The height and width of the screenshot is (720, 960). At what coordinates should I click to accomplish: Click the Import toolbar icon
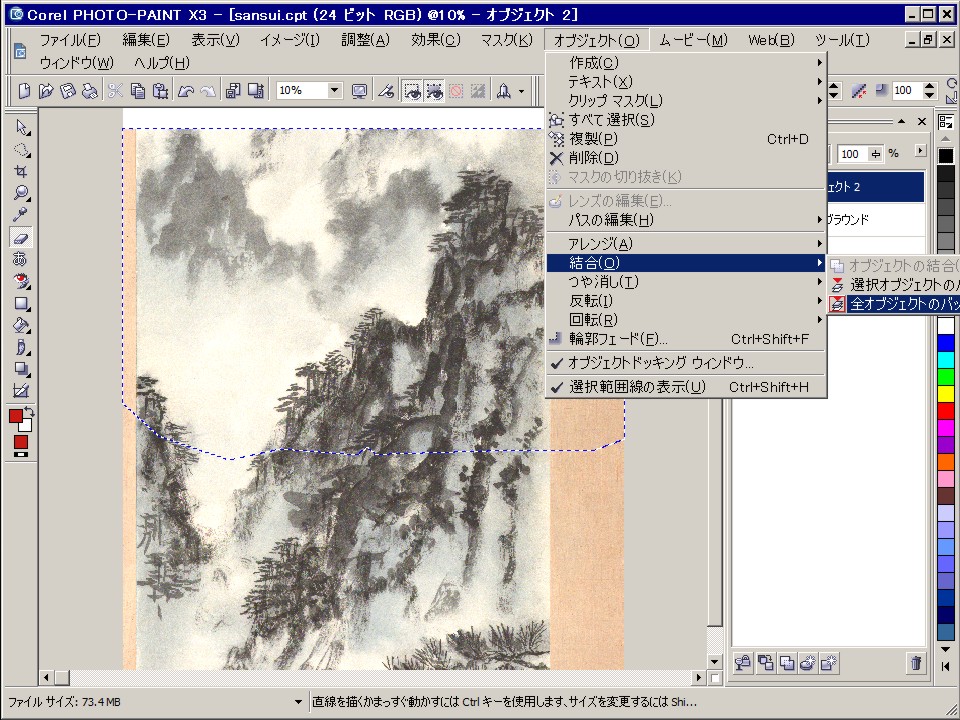click(233, 91)
